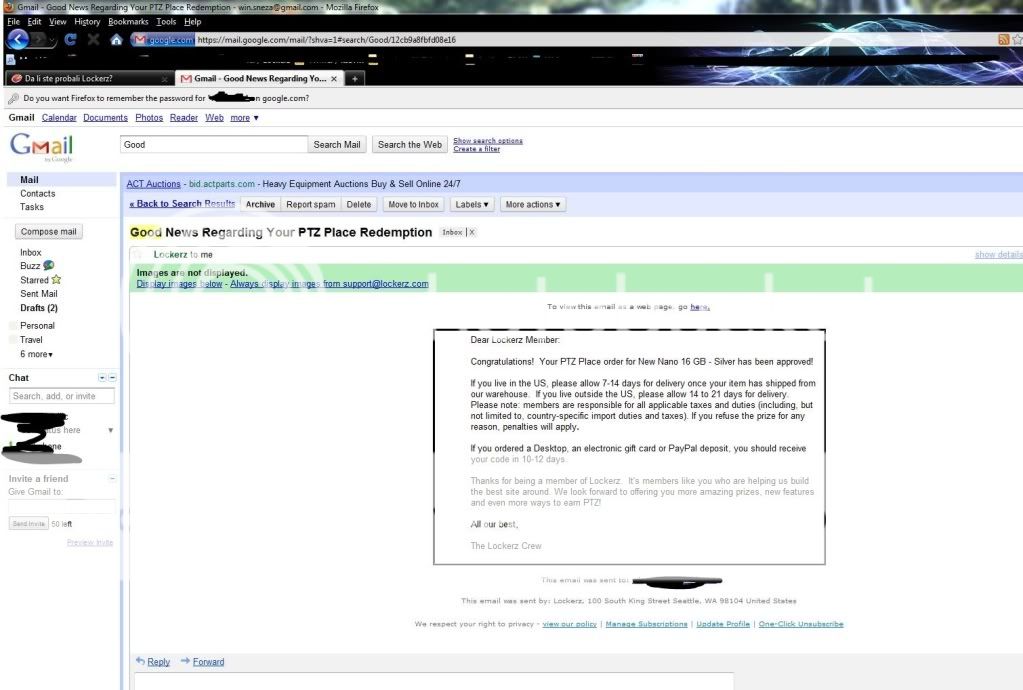Image resolution: width=1023 pixels, height=690 pixels.
Task: Go back with the Firefox back arrow
Action: 18,40
